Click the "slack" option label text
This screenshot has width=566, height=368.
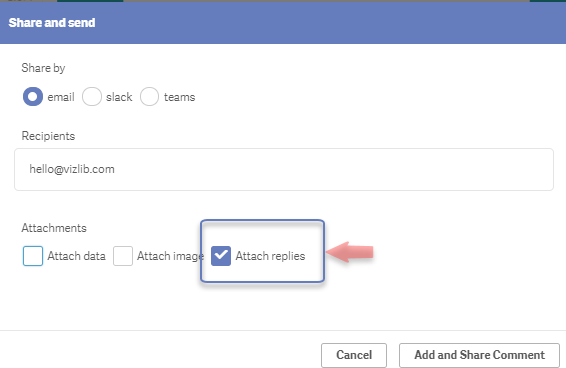pos(119,97)
